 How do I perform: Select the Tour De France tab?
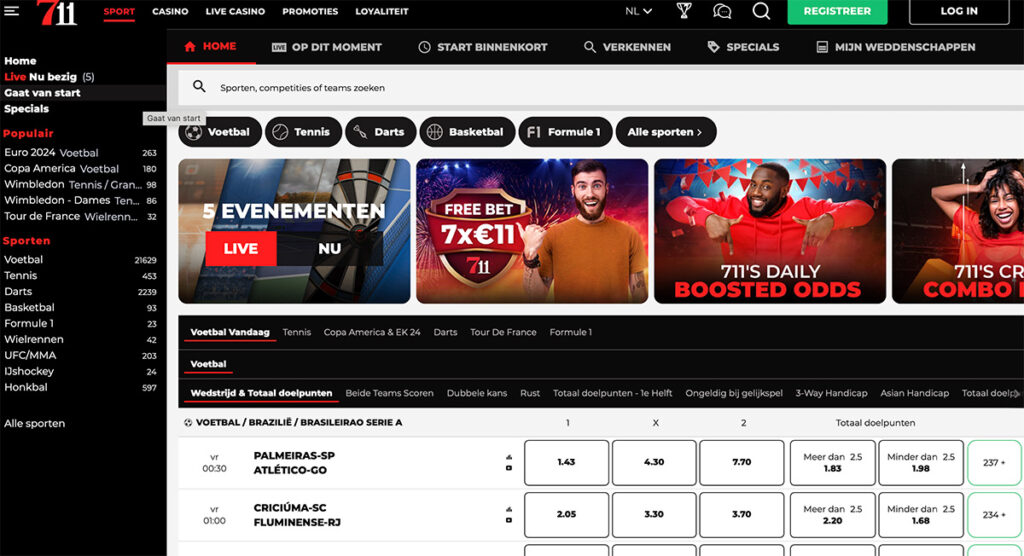coord(503,332)
